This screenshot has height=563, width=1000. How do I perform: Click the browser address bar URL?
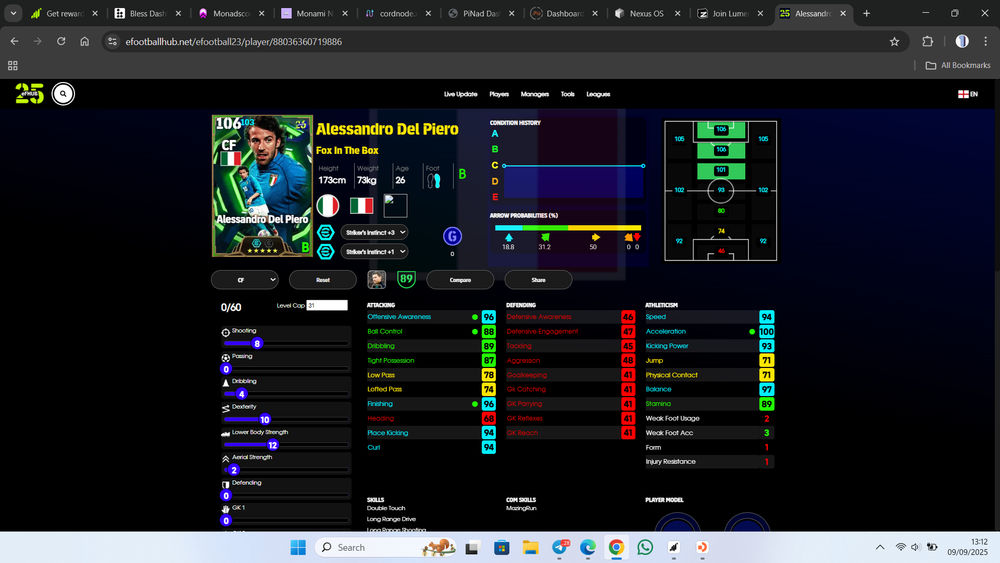pos(233,41)
